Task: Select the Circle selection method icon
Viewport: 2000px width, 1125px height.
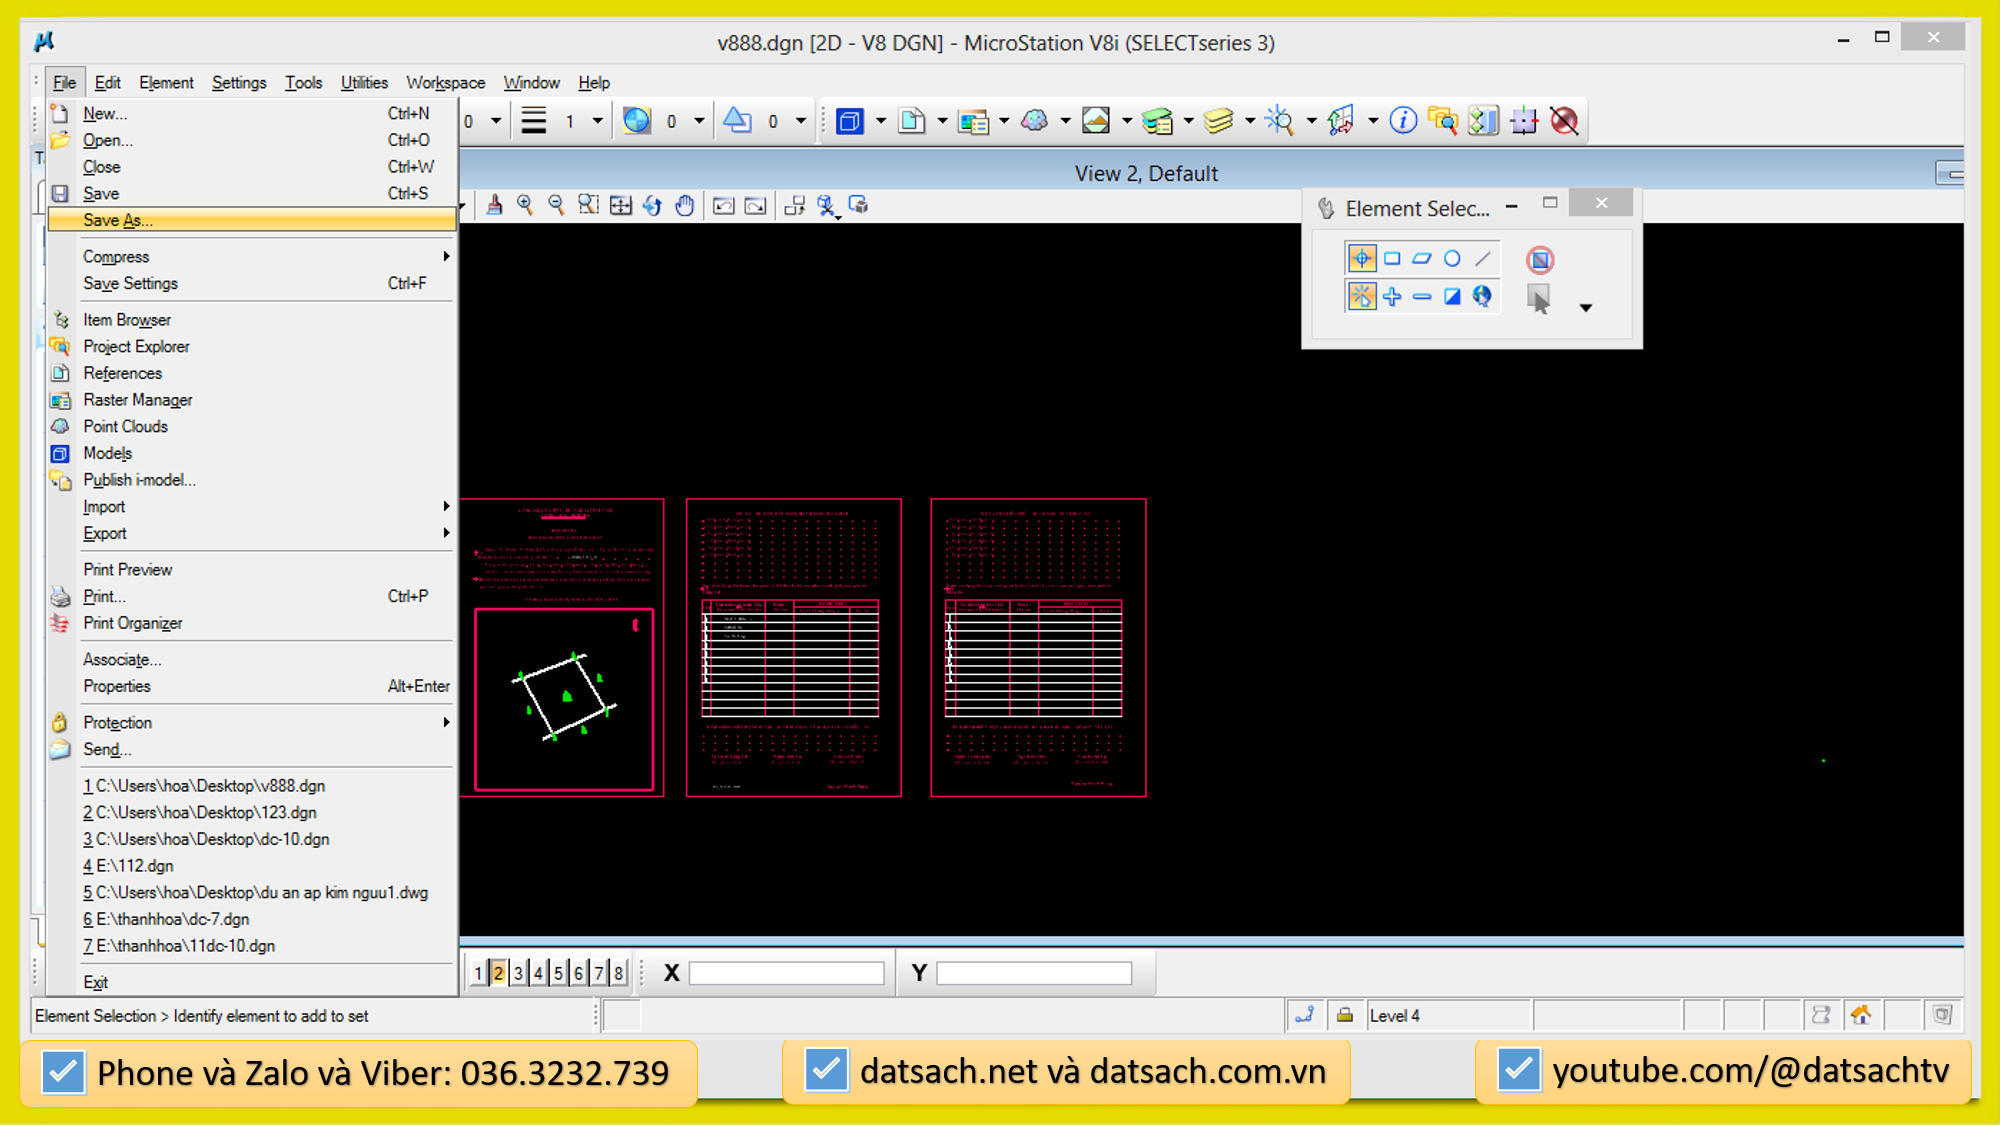Action: coord(1452,259)
